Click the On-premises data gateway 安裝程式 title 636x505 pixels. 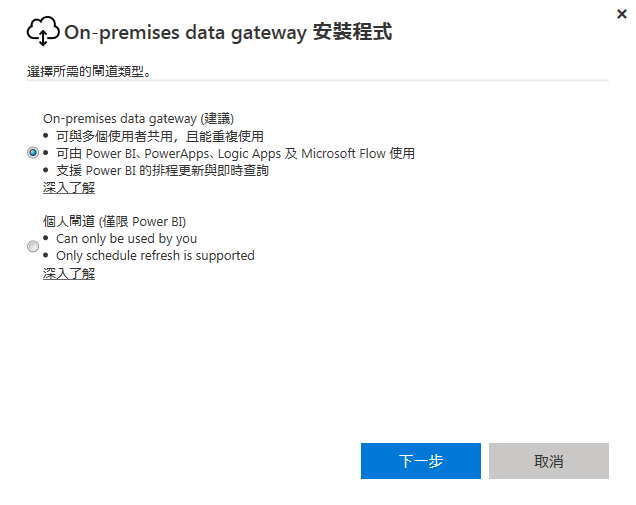pyautogui.click(x=228, y=32)
